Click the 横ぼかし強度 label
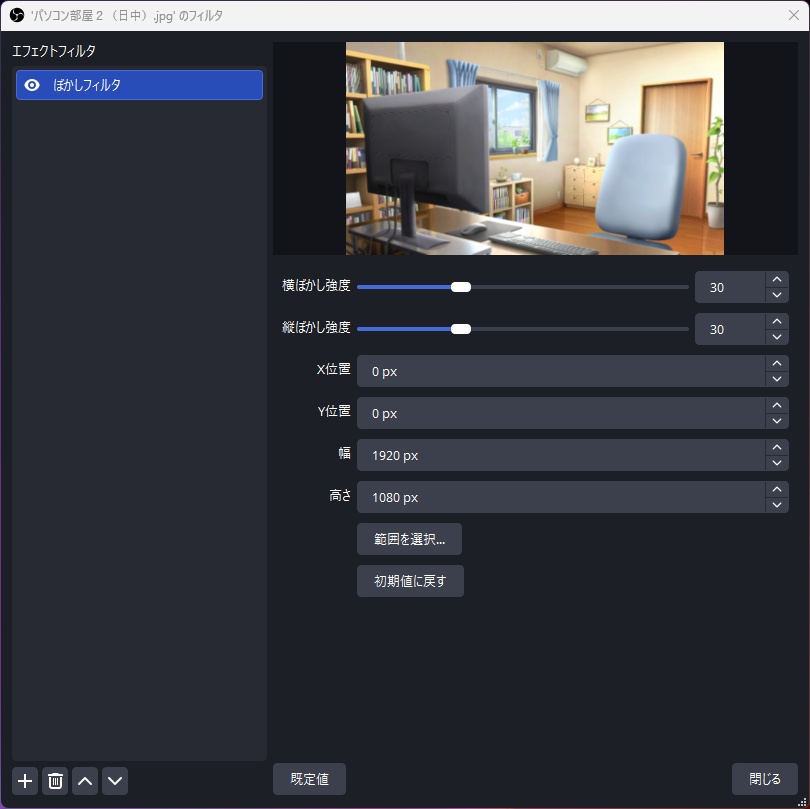The height and width of the screenshot is (809, 810). pos(316,286)
